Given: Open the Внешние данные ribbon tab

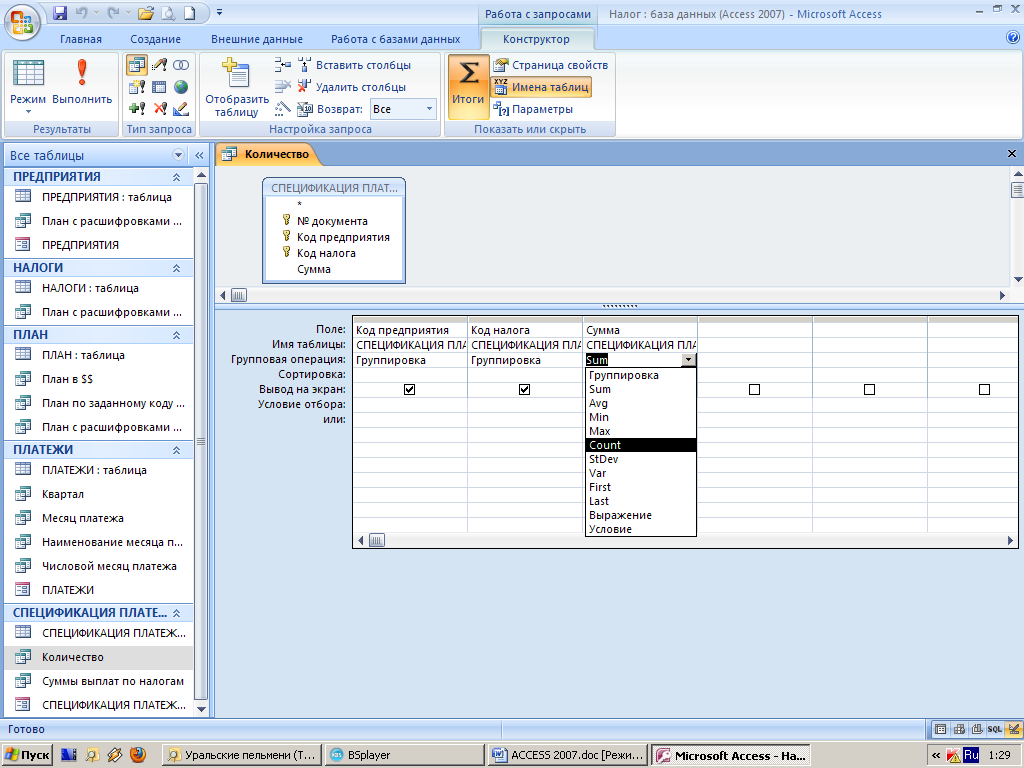Looking at the screenshot, I should coord(257,39).
